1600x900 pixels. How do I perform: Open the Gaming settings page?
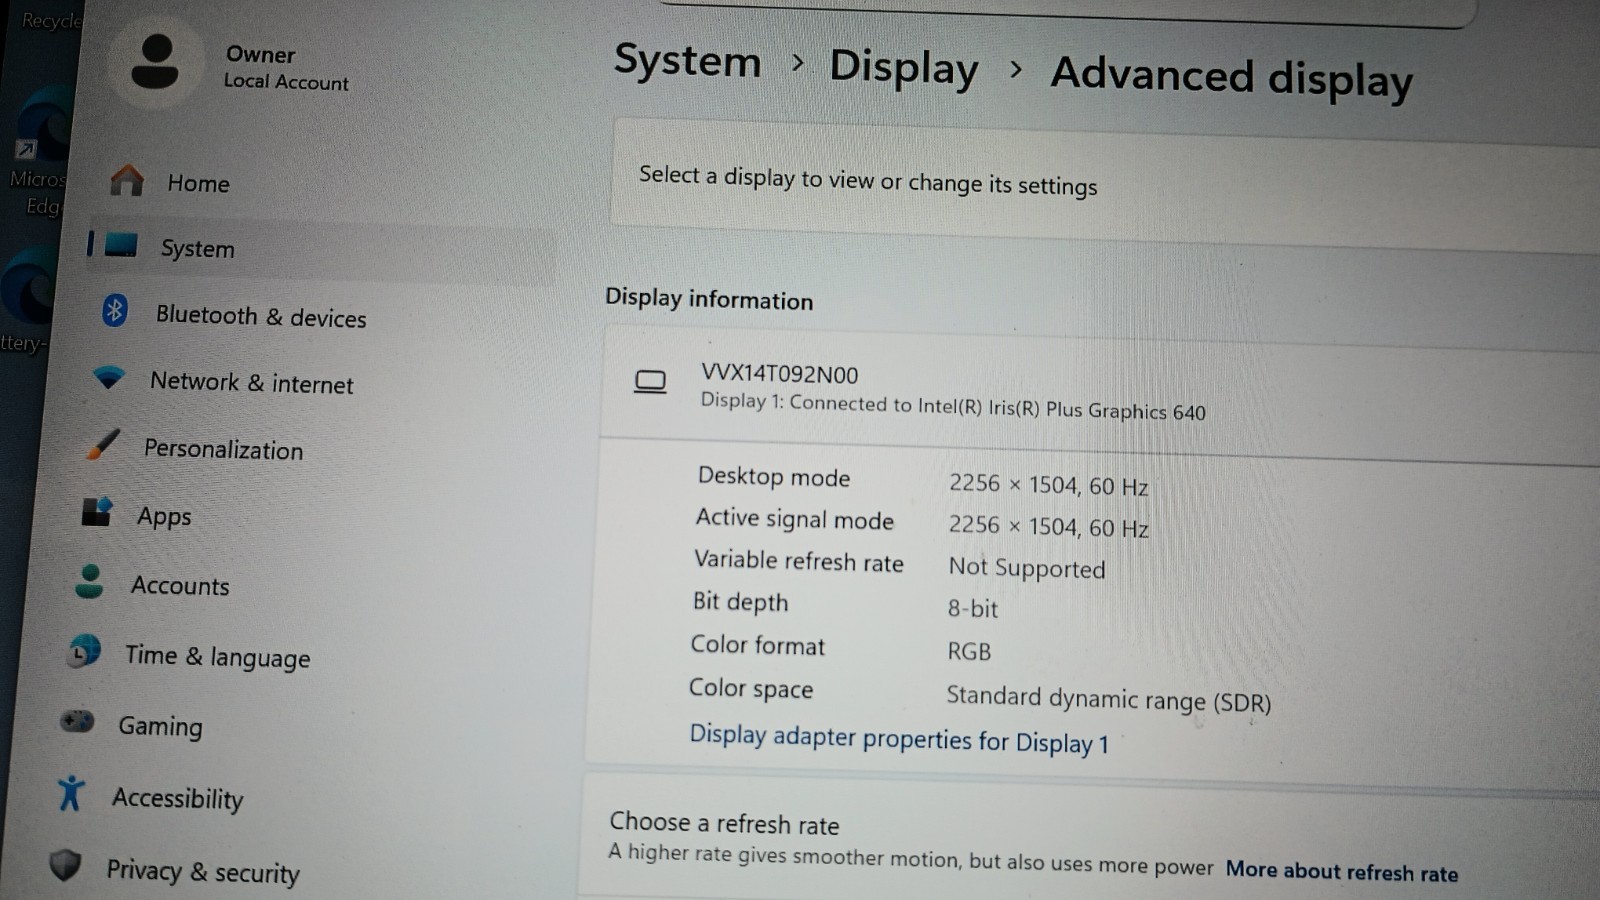(160, 726)
